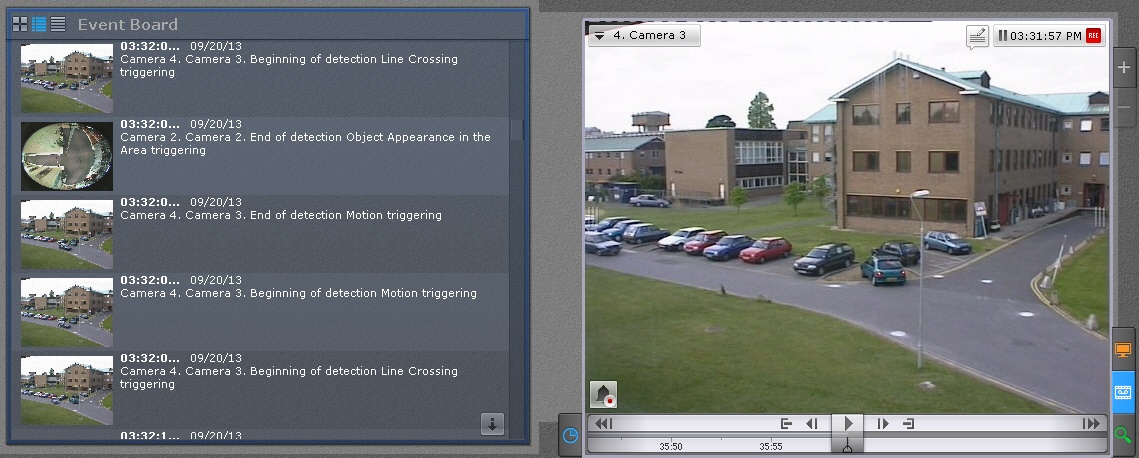Select the thumbnail list view icon
This screenshot has height=458, width=1139.
point(39,24)
